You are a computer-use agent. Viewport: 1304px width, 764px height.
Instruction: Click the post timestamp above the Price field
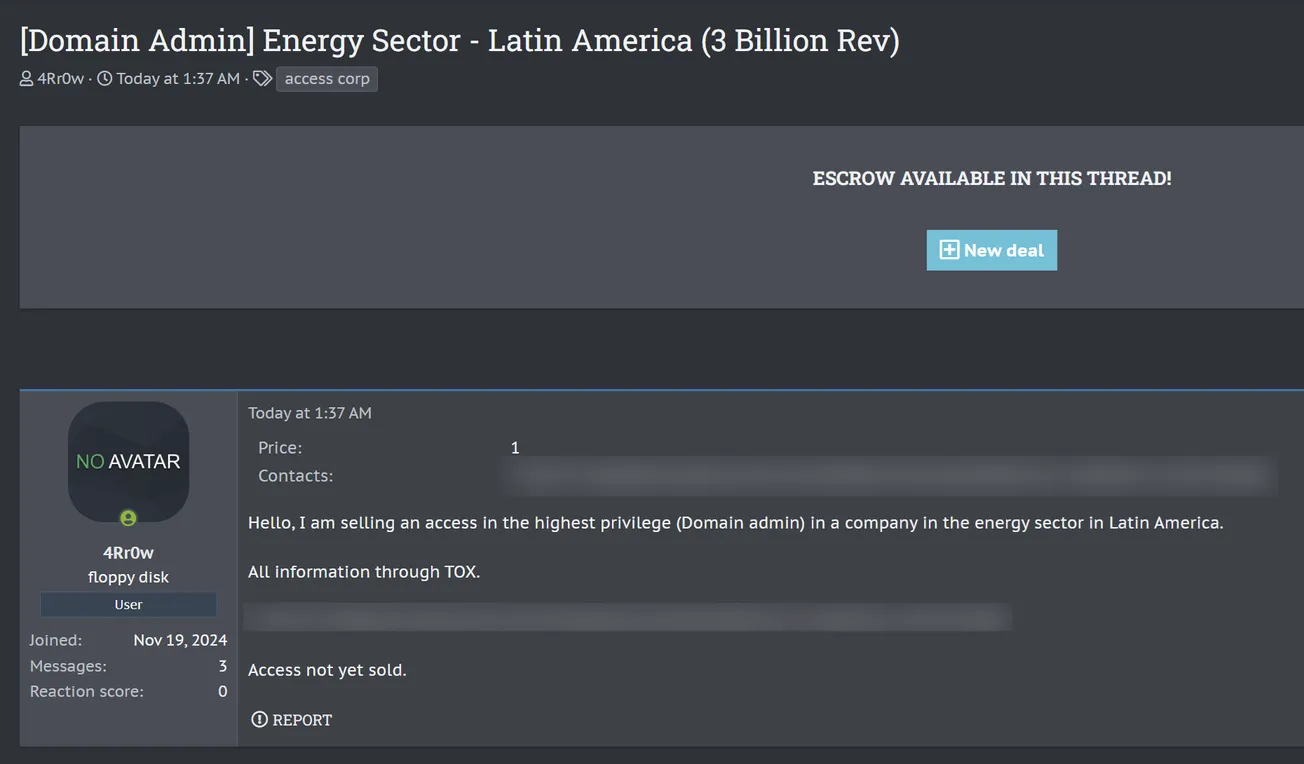(310, 413)
